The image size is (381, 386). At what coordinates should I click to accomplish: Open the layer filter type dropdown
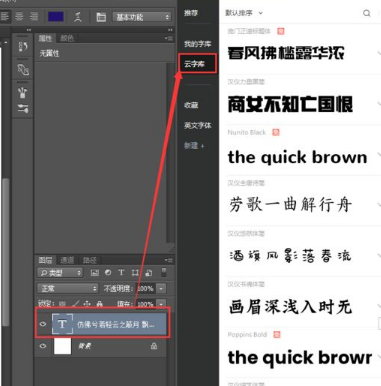[60, 273]
